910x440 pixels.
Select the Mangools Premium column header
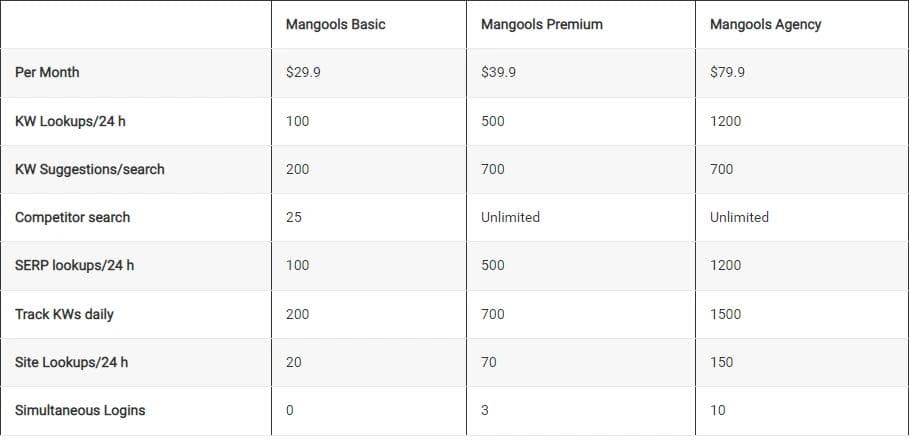coord(542,24)
